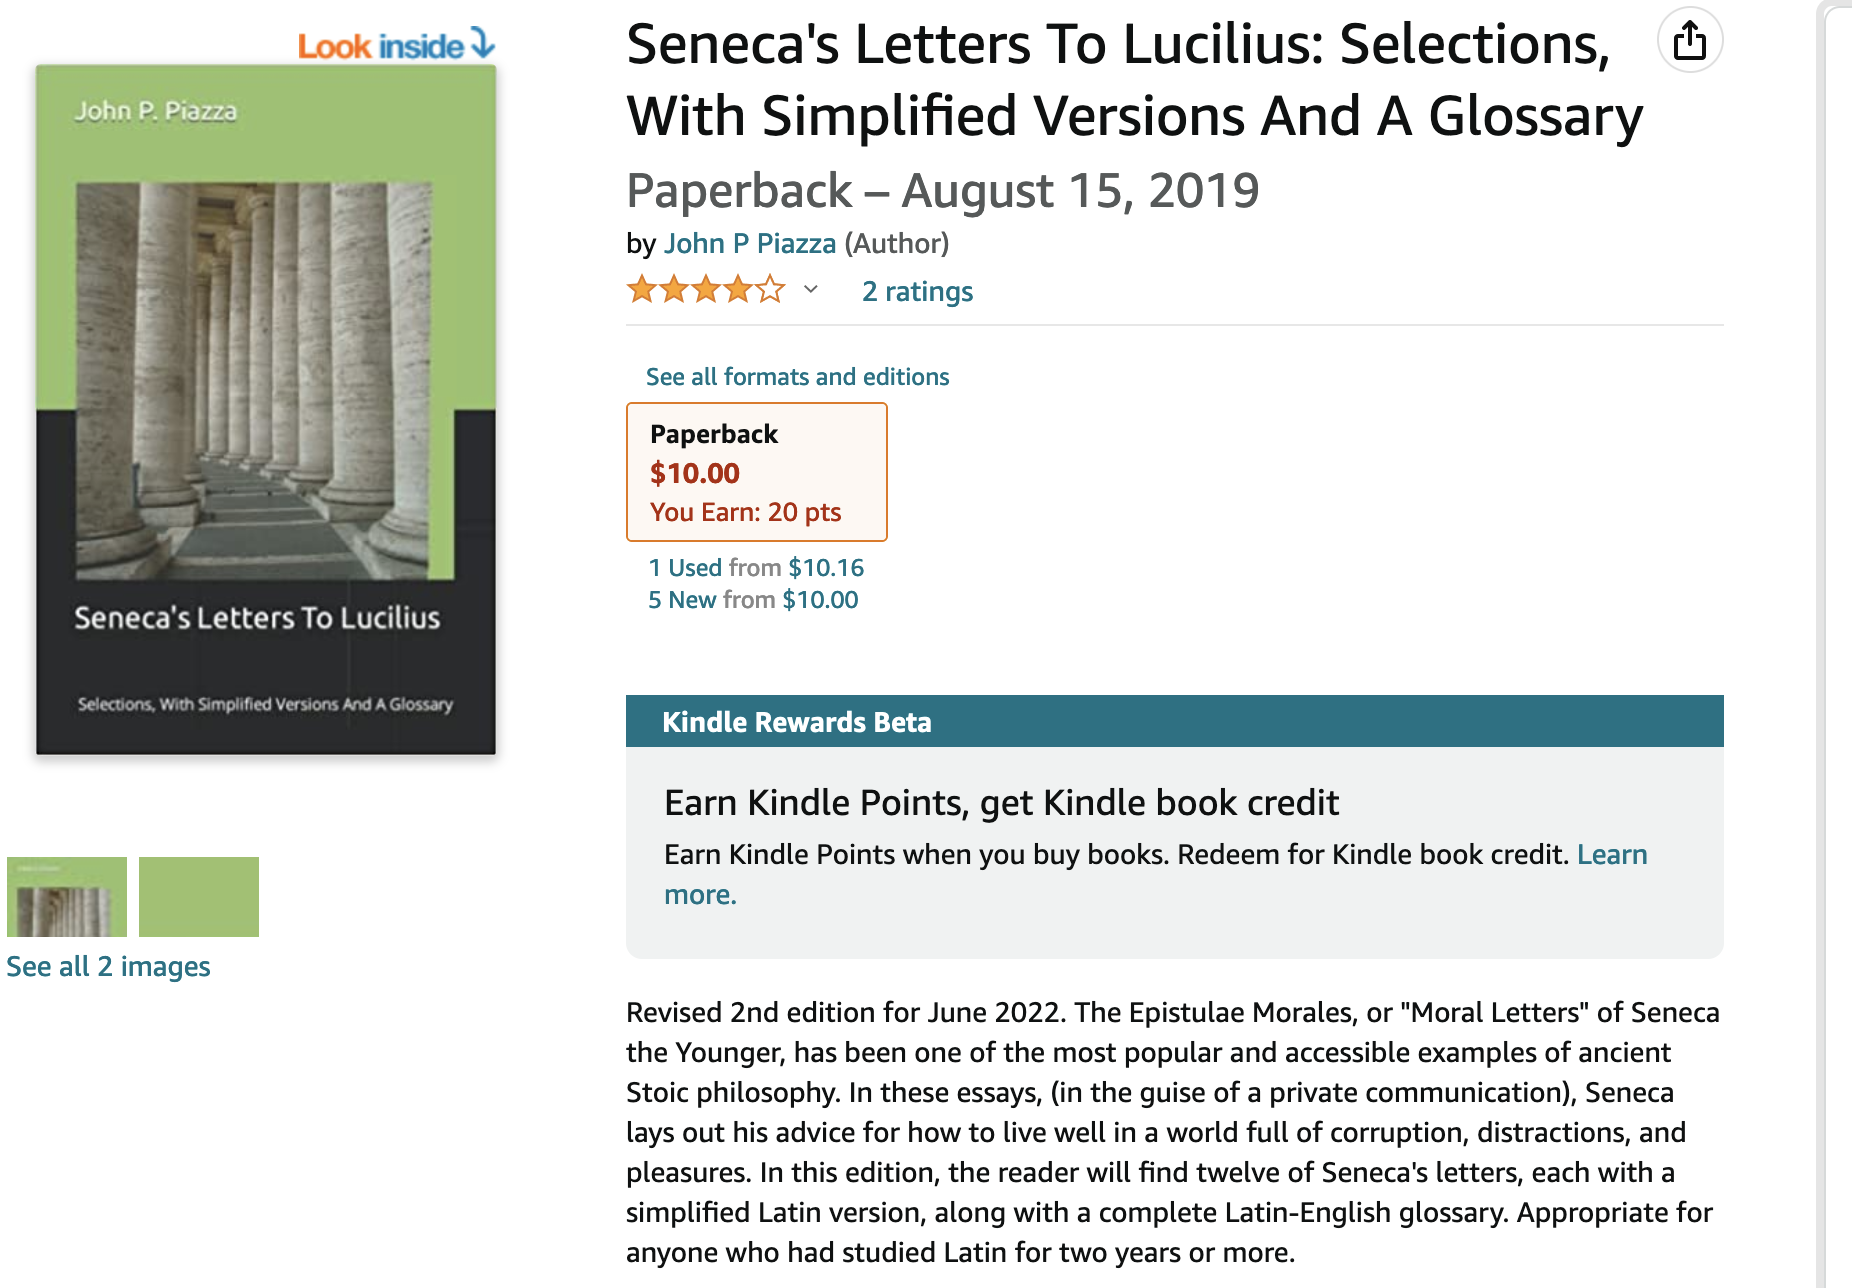
Task: Click See all formats and editions
Action: 797,377
